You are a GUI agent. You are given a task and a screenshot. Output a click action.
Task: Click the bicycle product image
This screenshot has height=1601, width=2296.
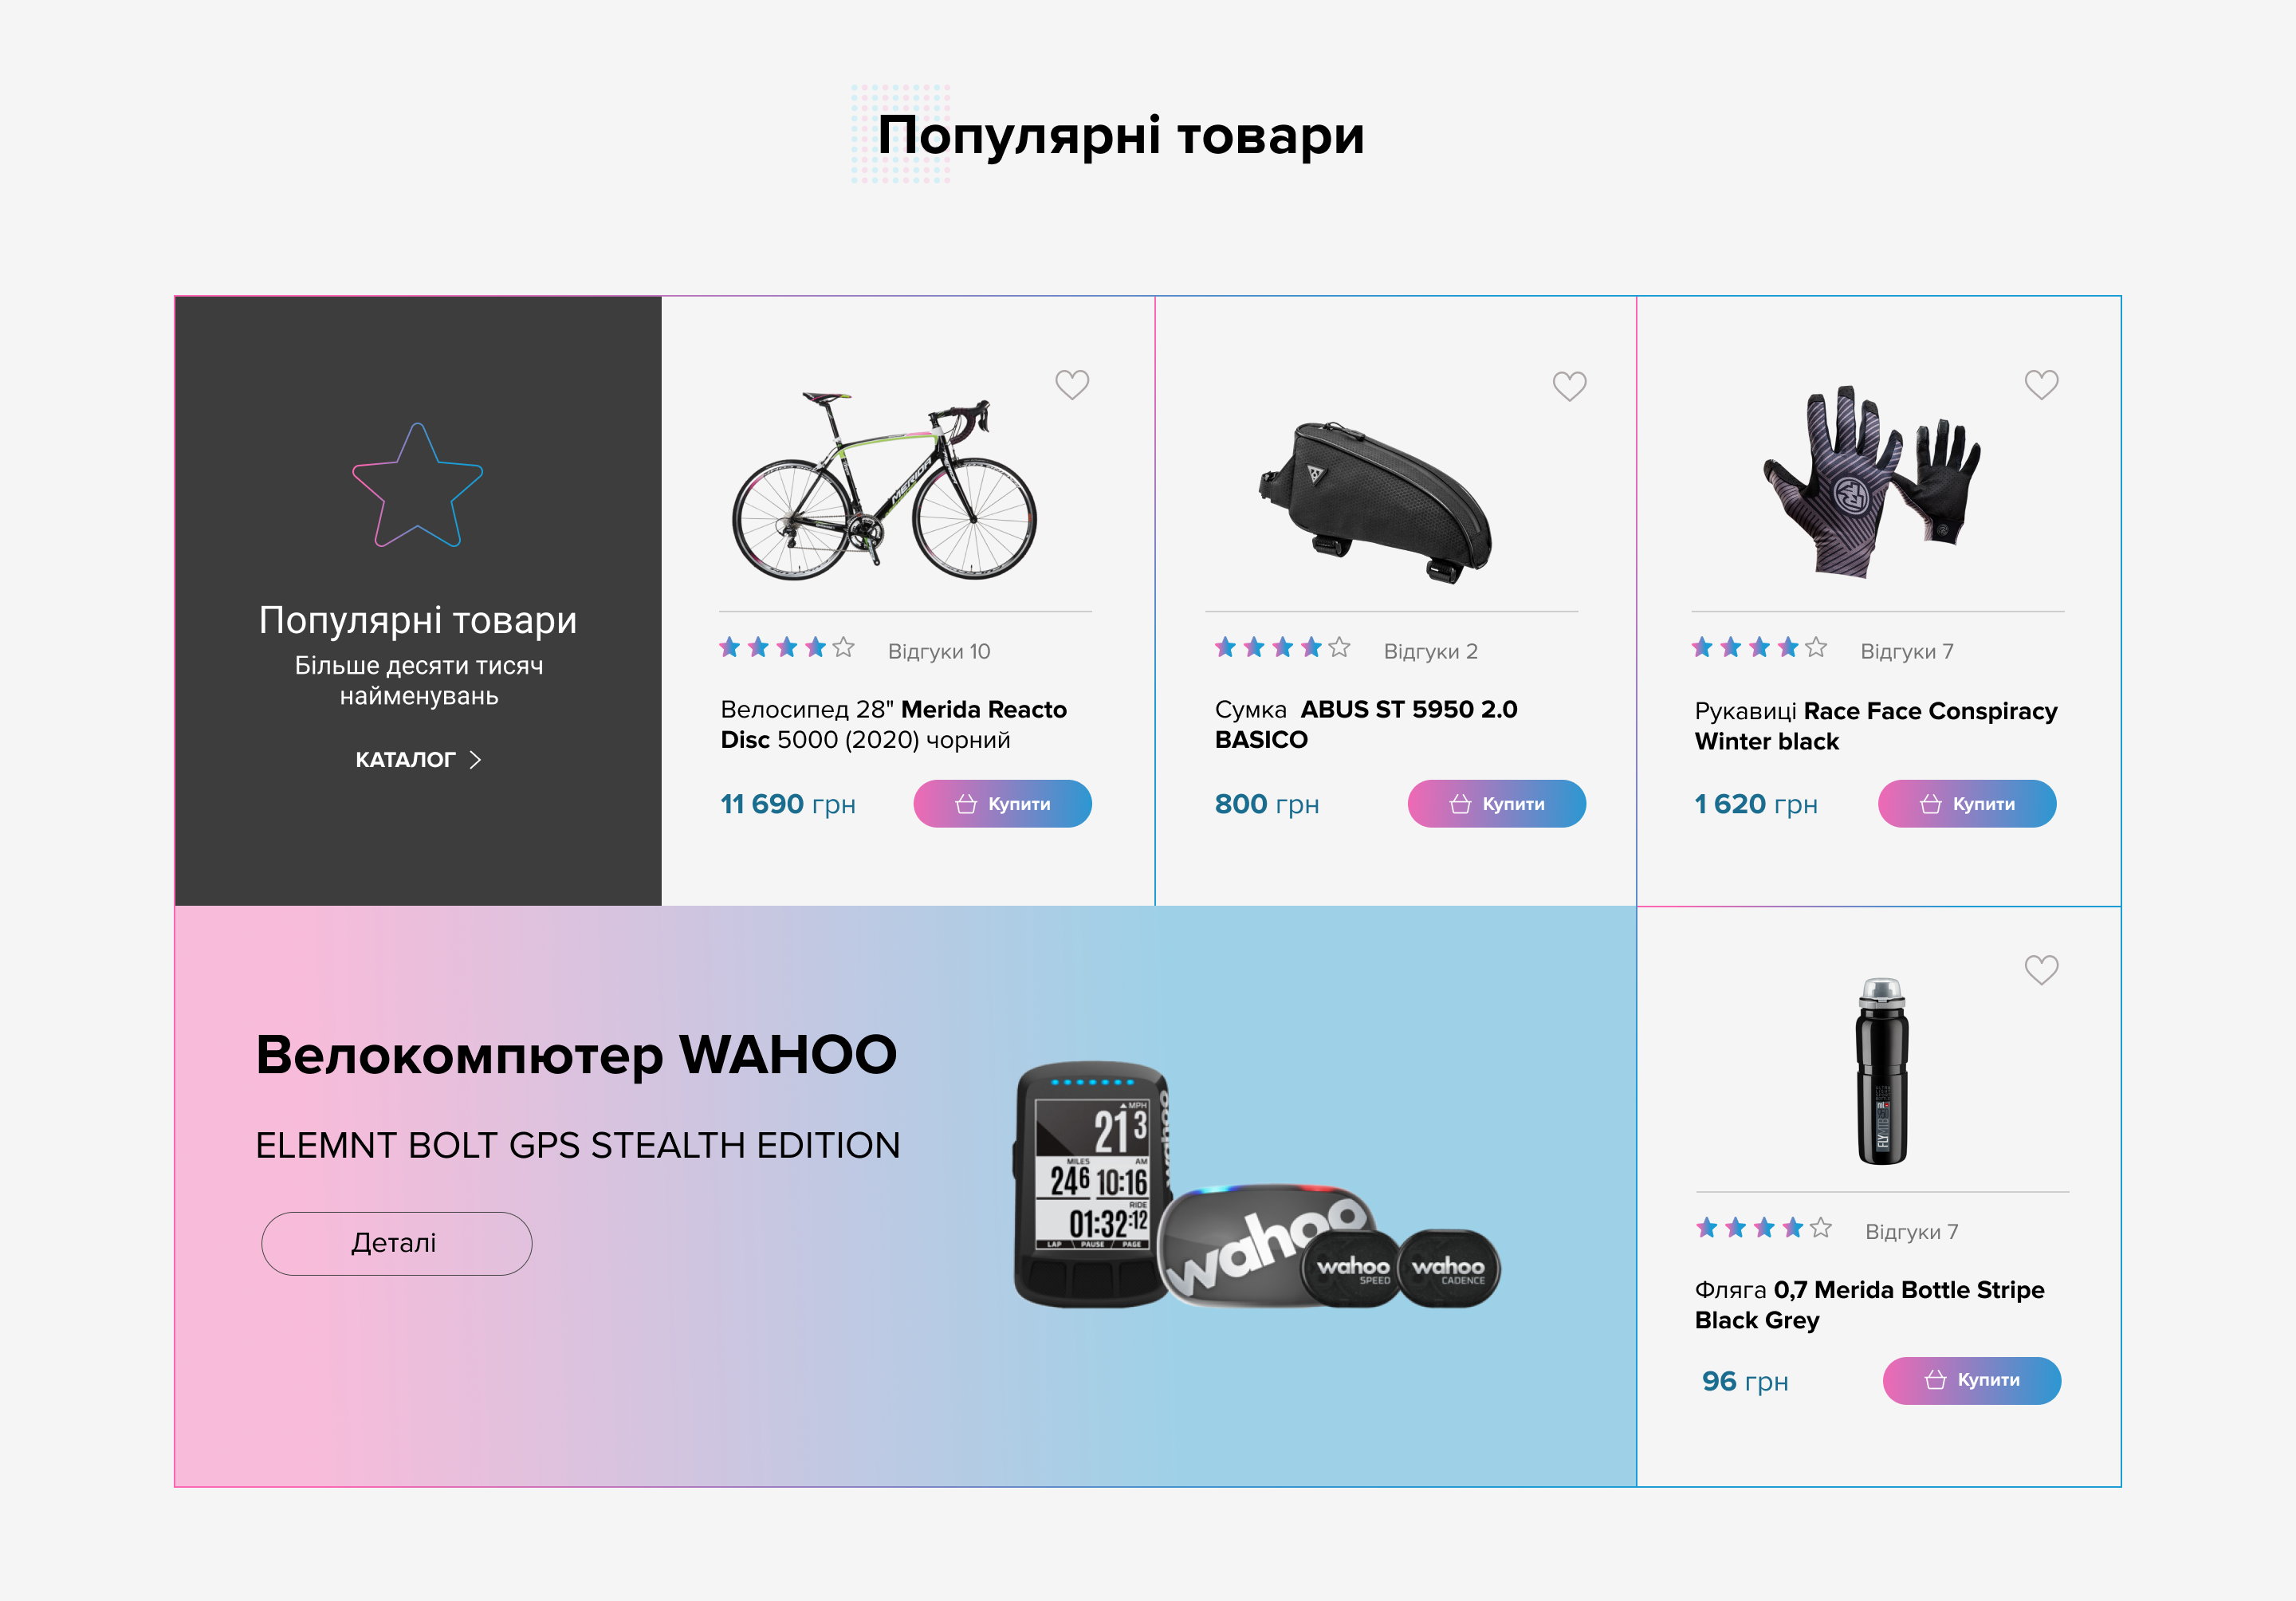(884, 486)
